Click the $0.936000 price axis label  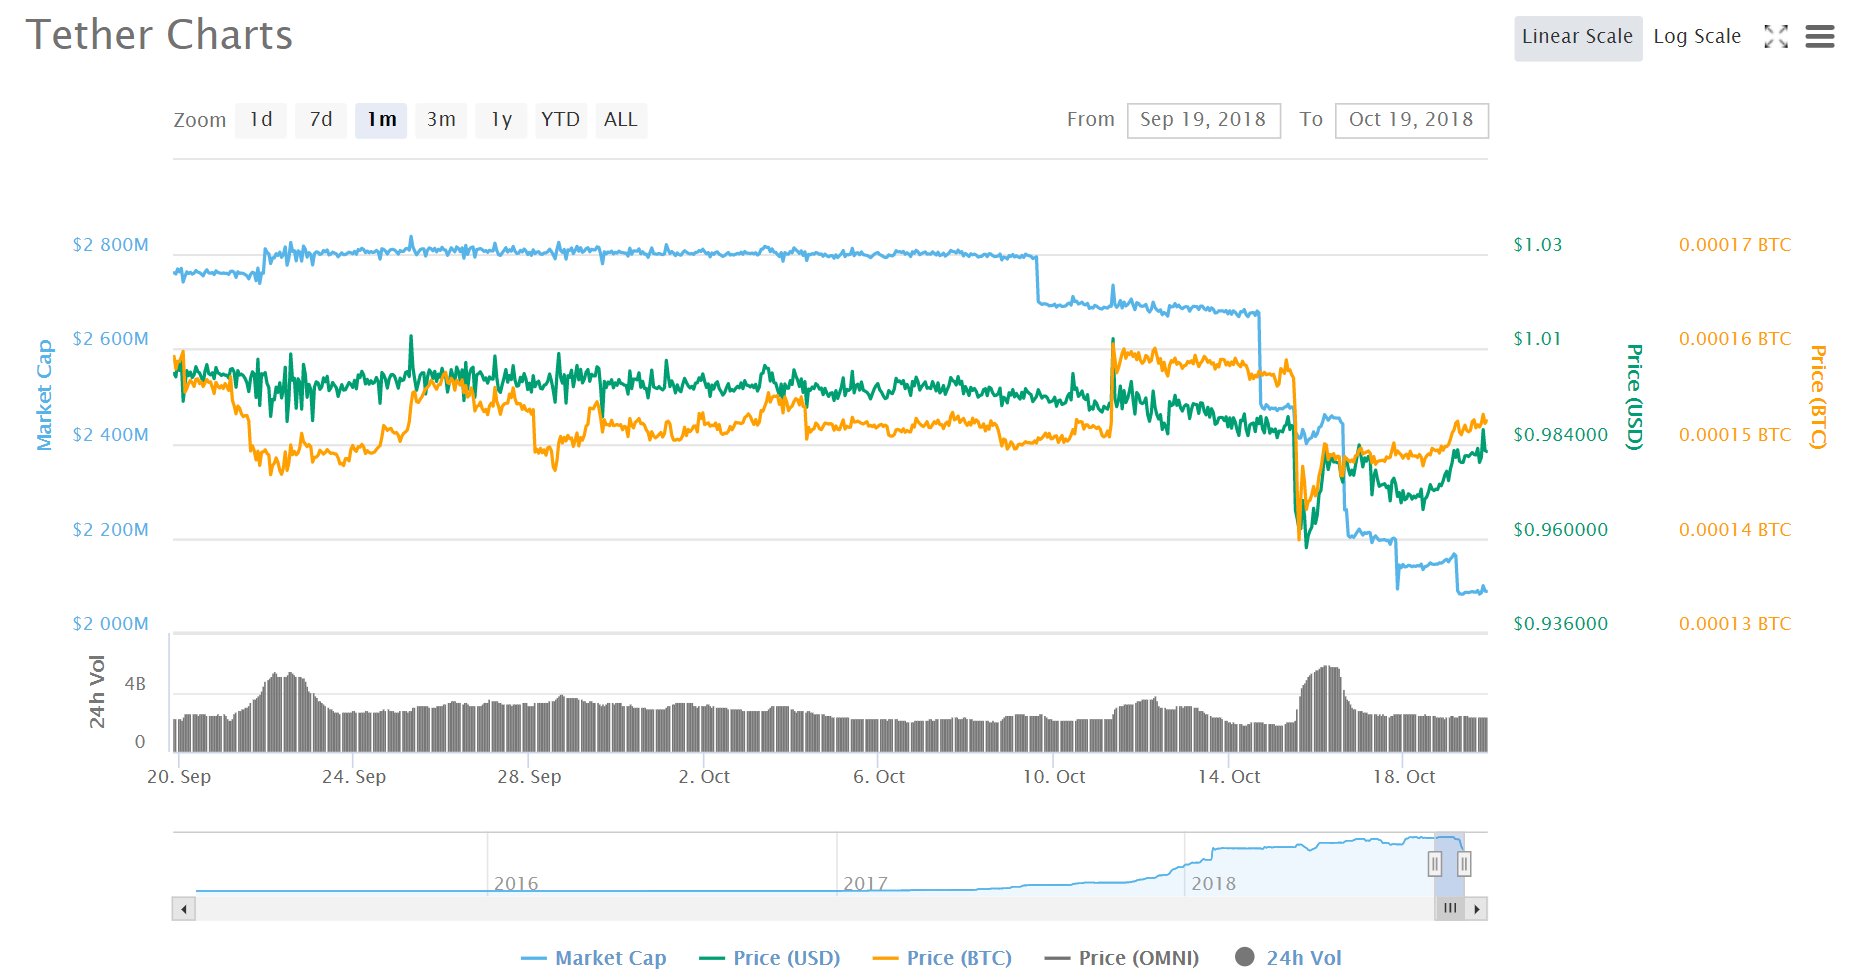1561,624
